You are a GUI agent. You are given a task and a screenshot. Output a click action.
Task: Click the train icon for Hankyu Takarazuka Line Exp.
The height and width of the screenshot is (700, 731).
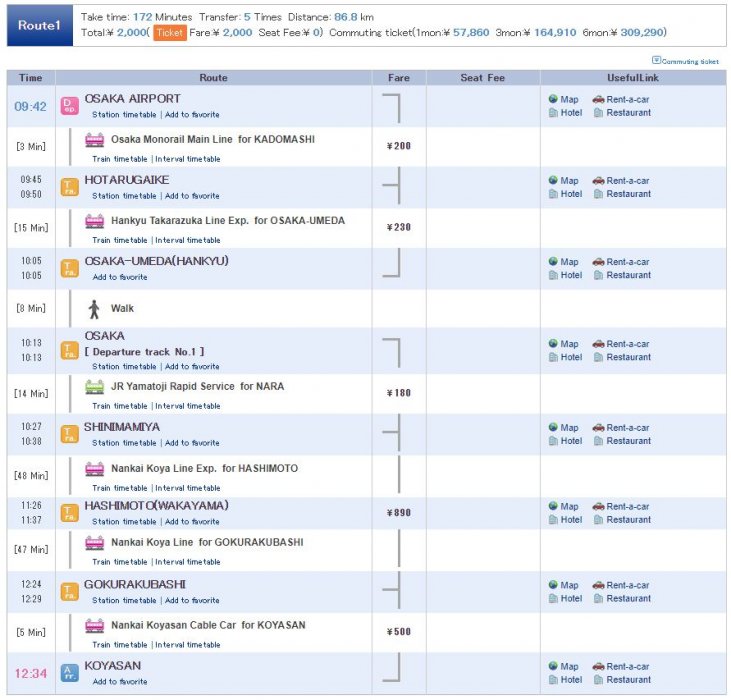point(95,221)
